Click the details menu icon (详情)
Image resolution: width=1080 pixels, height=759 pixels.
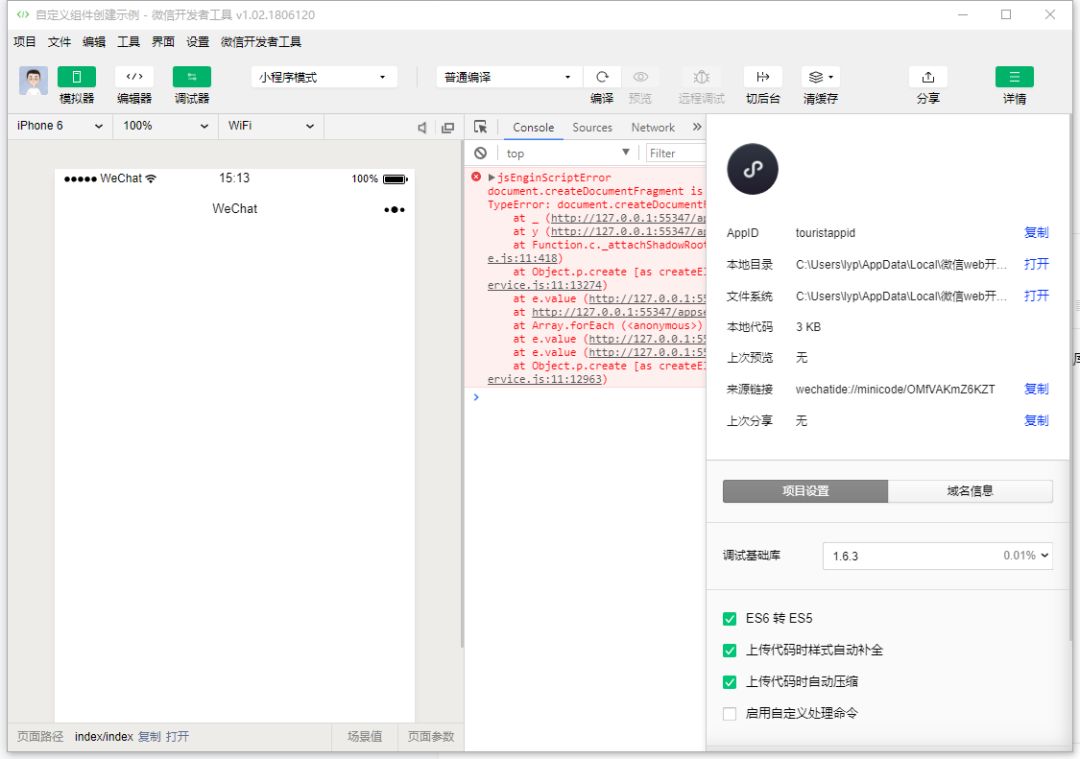pos(1014,76)
